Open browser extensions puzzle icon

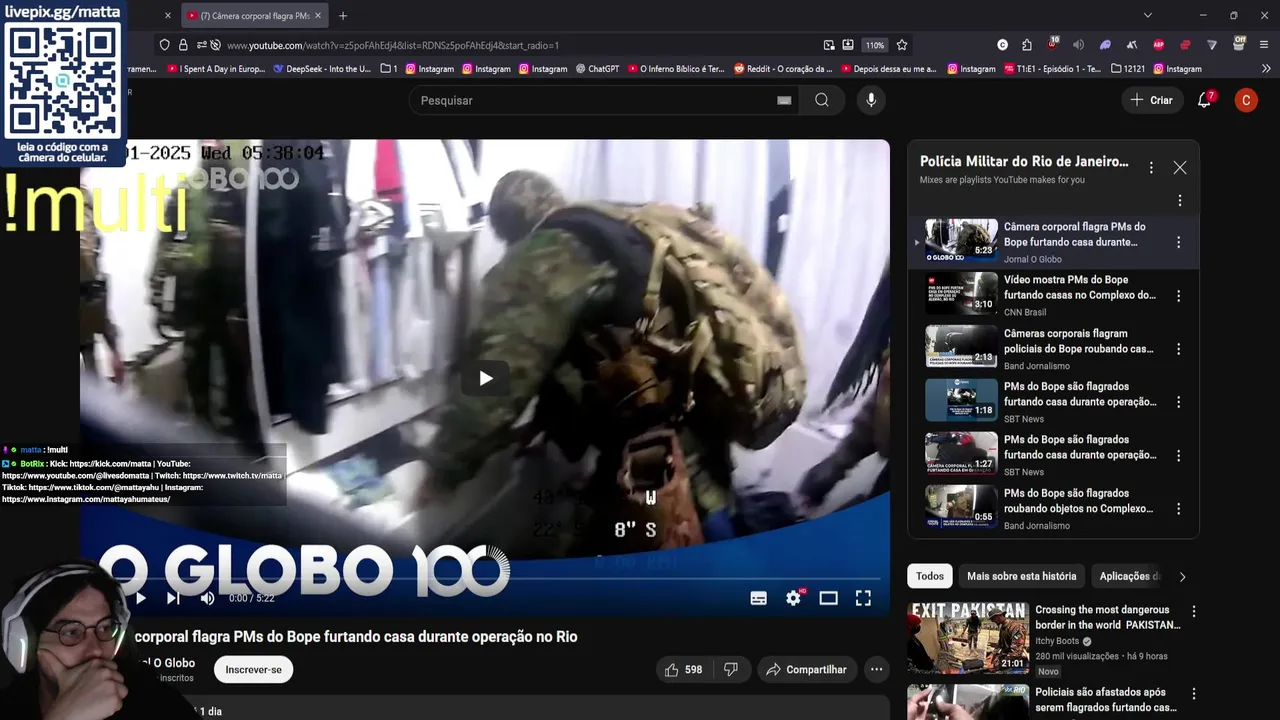1027,45
